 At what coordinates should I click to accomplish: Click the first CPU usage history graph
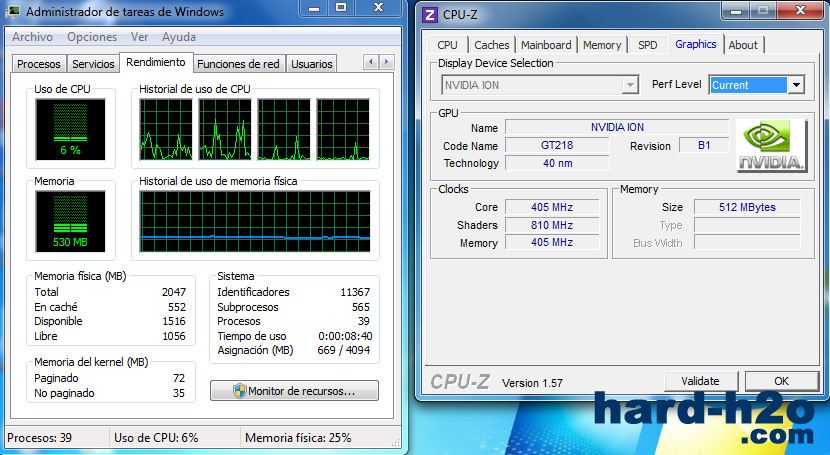166,130
